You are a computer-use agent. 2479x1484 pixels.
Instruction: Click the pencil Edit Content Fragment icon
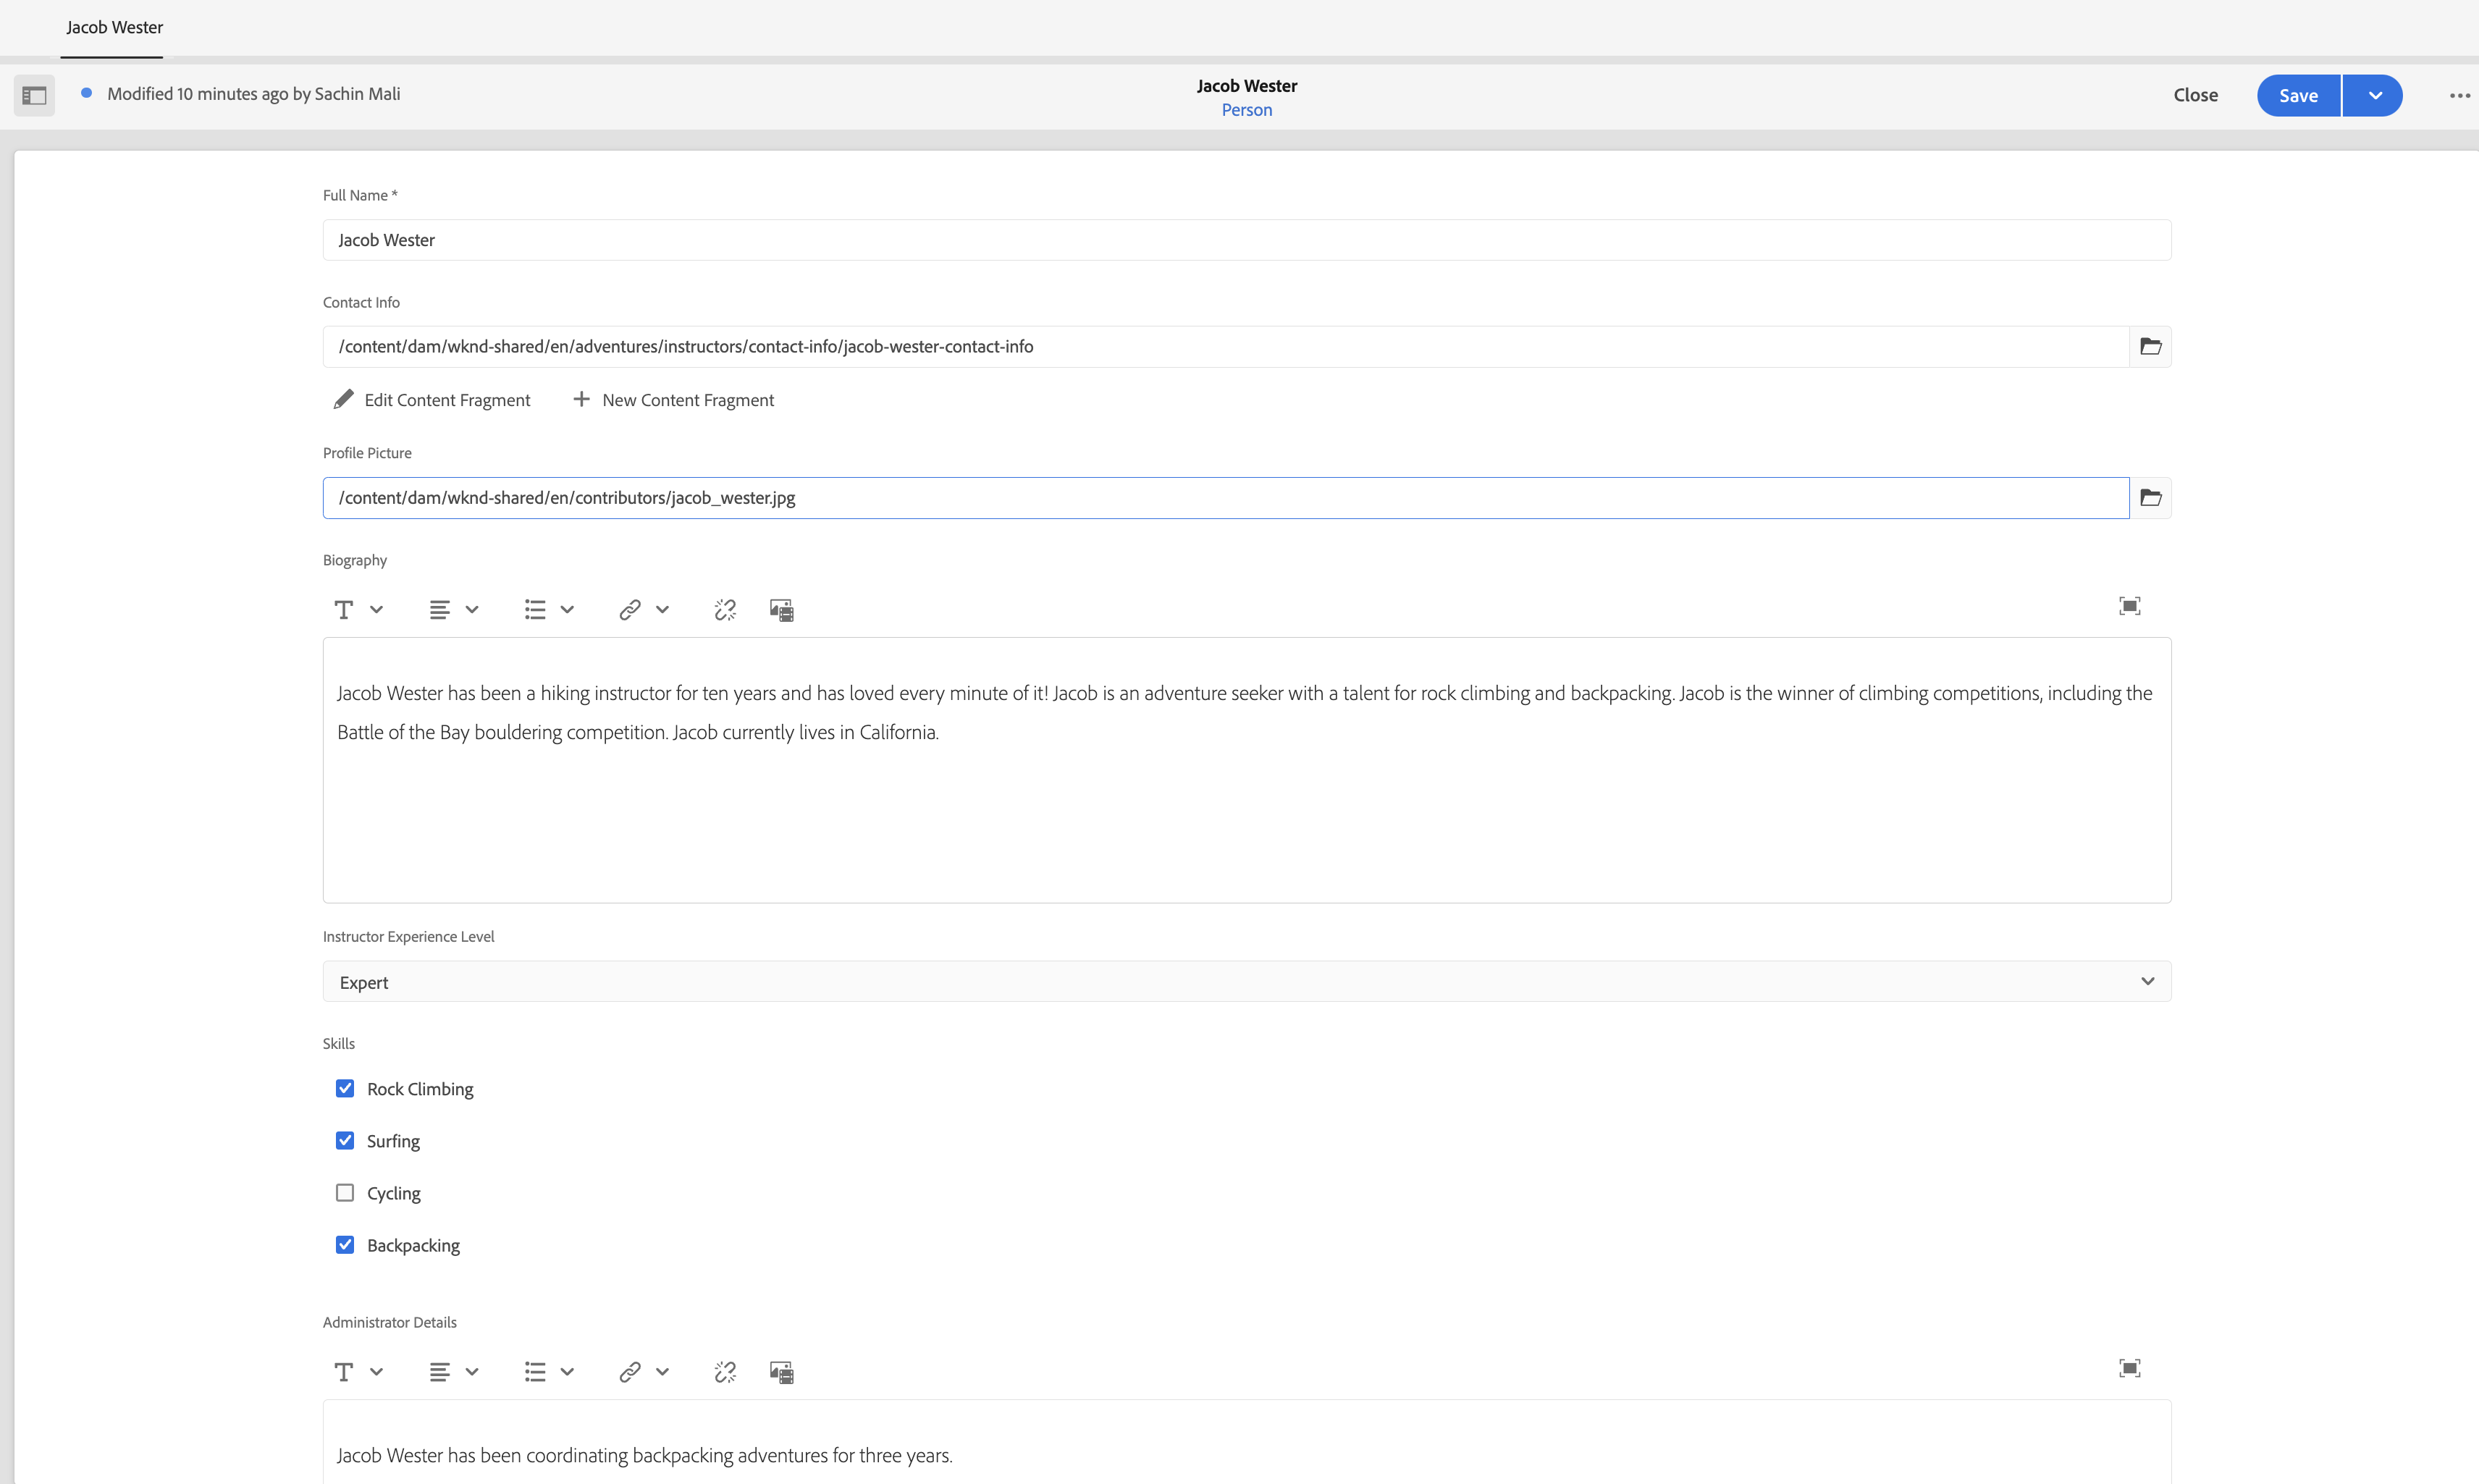point(343,399)
